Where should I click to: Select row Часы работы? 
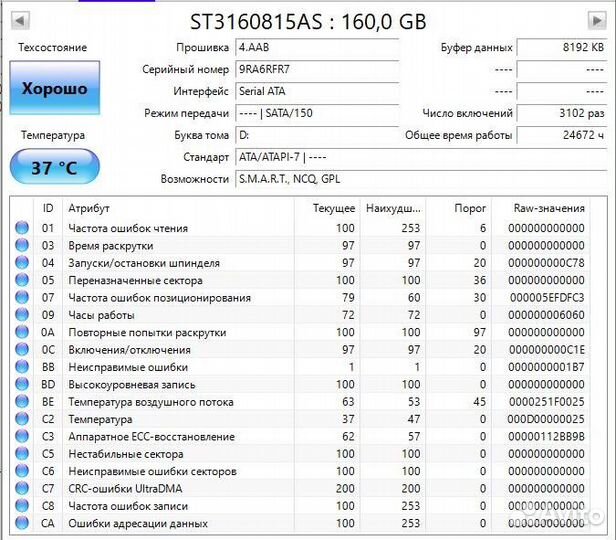tap(301, 315)
